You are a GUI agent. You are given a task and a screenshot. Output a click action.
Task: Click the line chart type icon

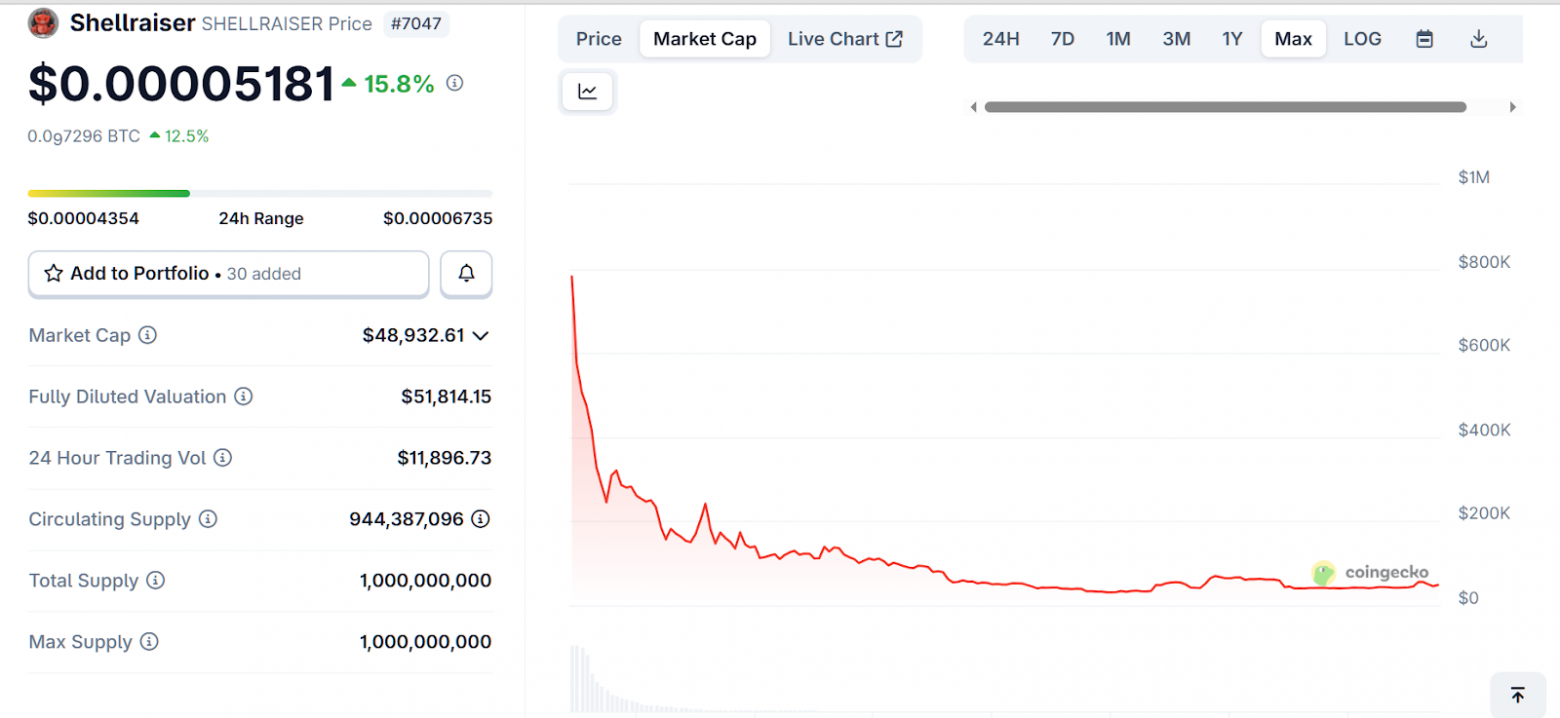coord(588,92)
